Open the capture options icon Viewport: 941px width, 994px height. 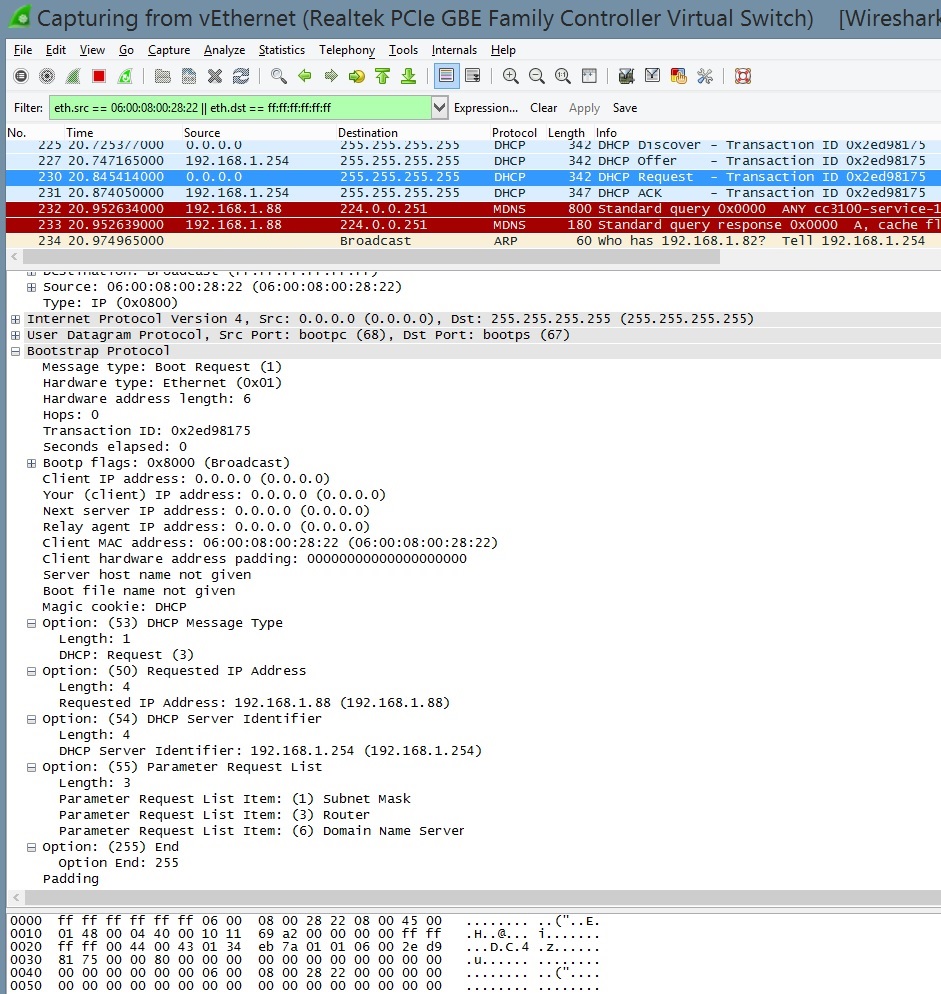click(x=47, y=77)
